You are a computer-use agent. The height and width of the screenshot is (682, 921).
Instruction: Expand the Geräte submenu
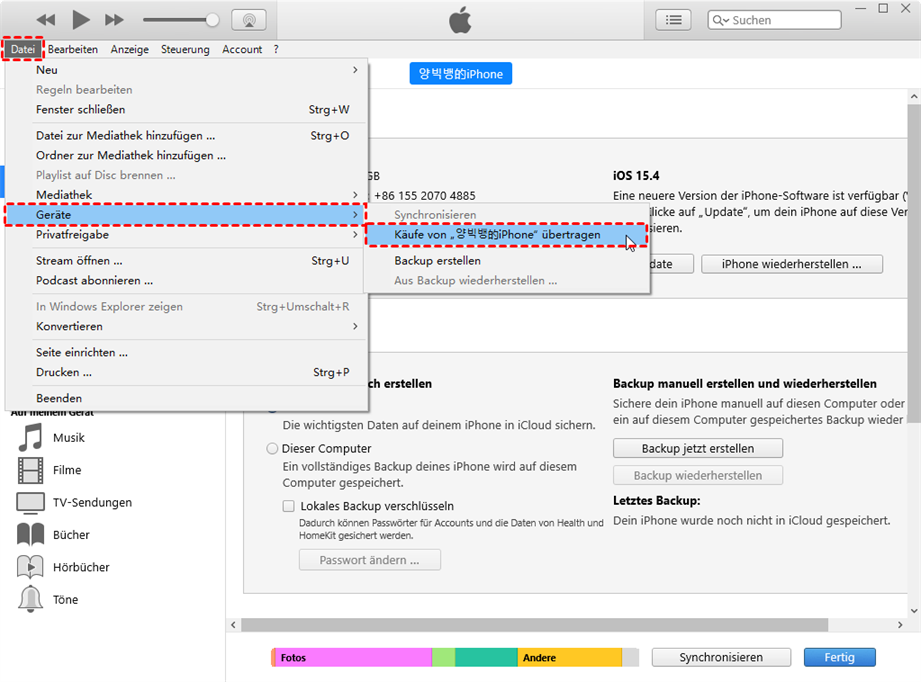186,215
